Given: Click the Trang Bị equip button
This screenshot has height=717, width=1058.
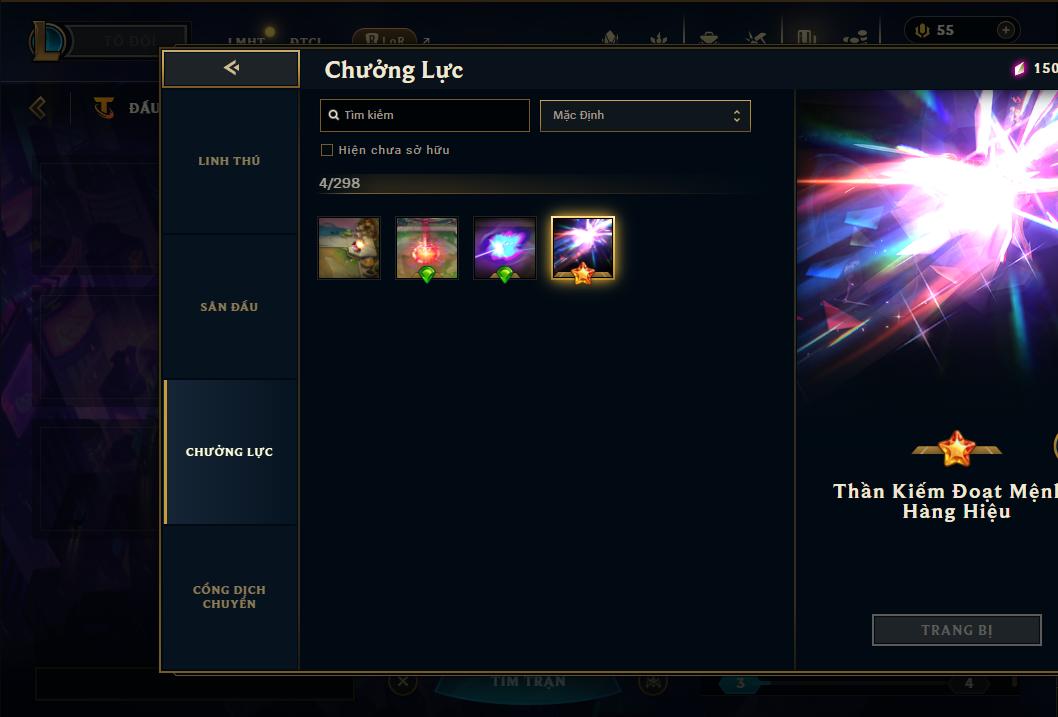Looking at the screenshot, I should [957, 630].
